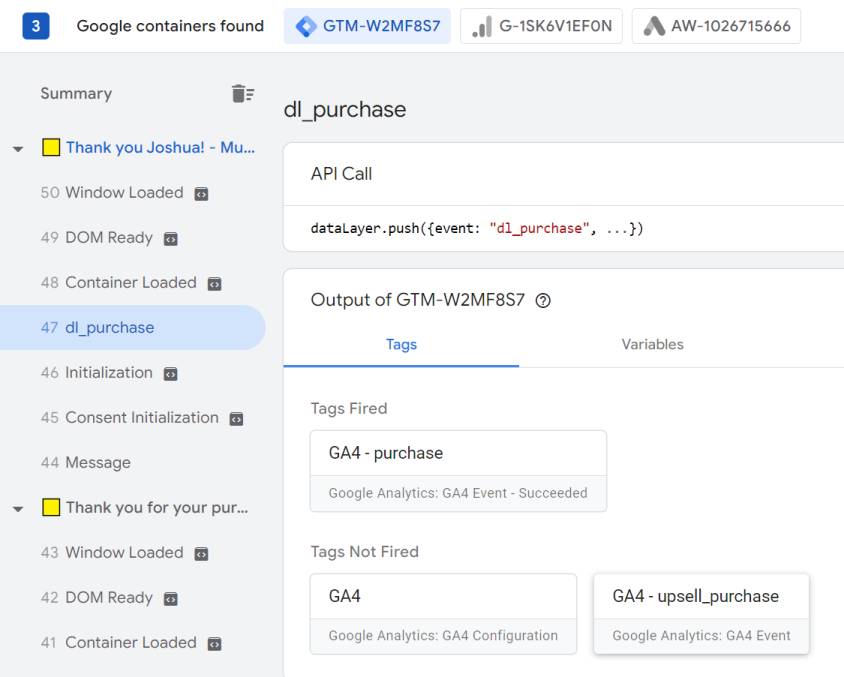Click the code icon beside 42 DOM Ready
This screenshot has width=844, height=677.
(171, 598)
